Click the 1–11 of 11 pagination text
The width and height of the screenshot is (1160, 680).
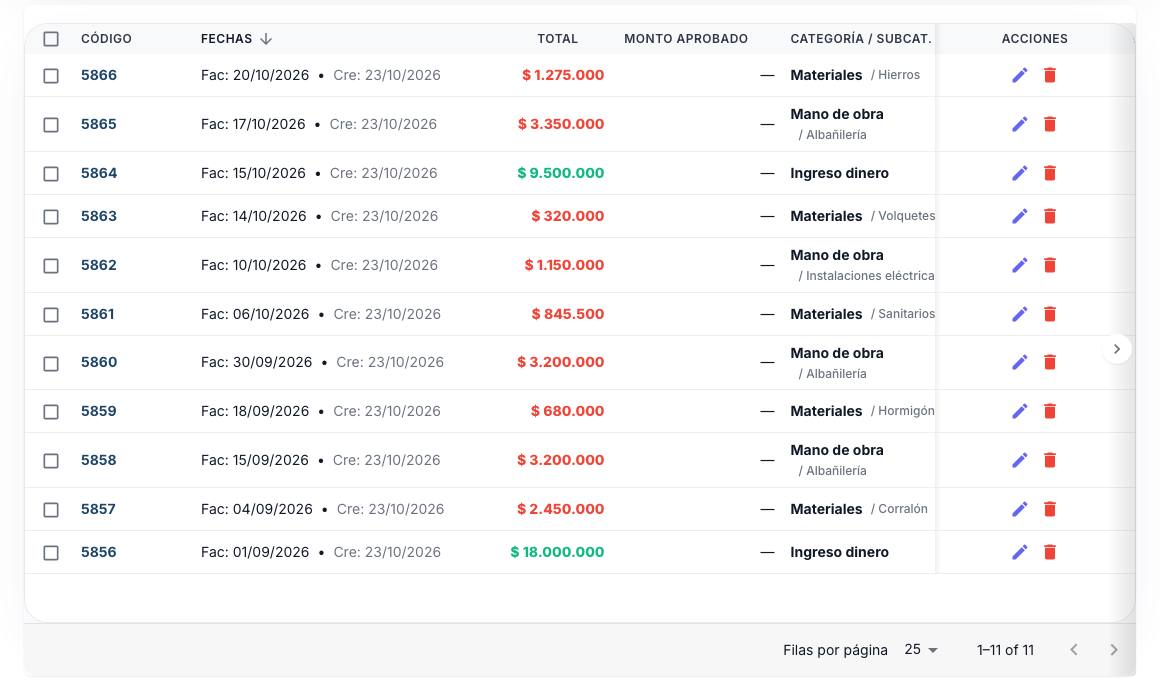[x=1005, y=650]
